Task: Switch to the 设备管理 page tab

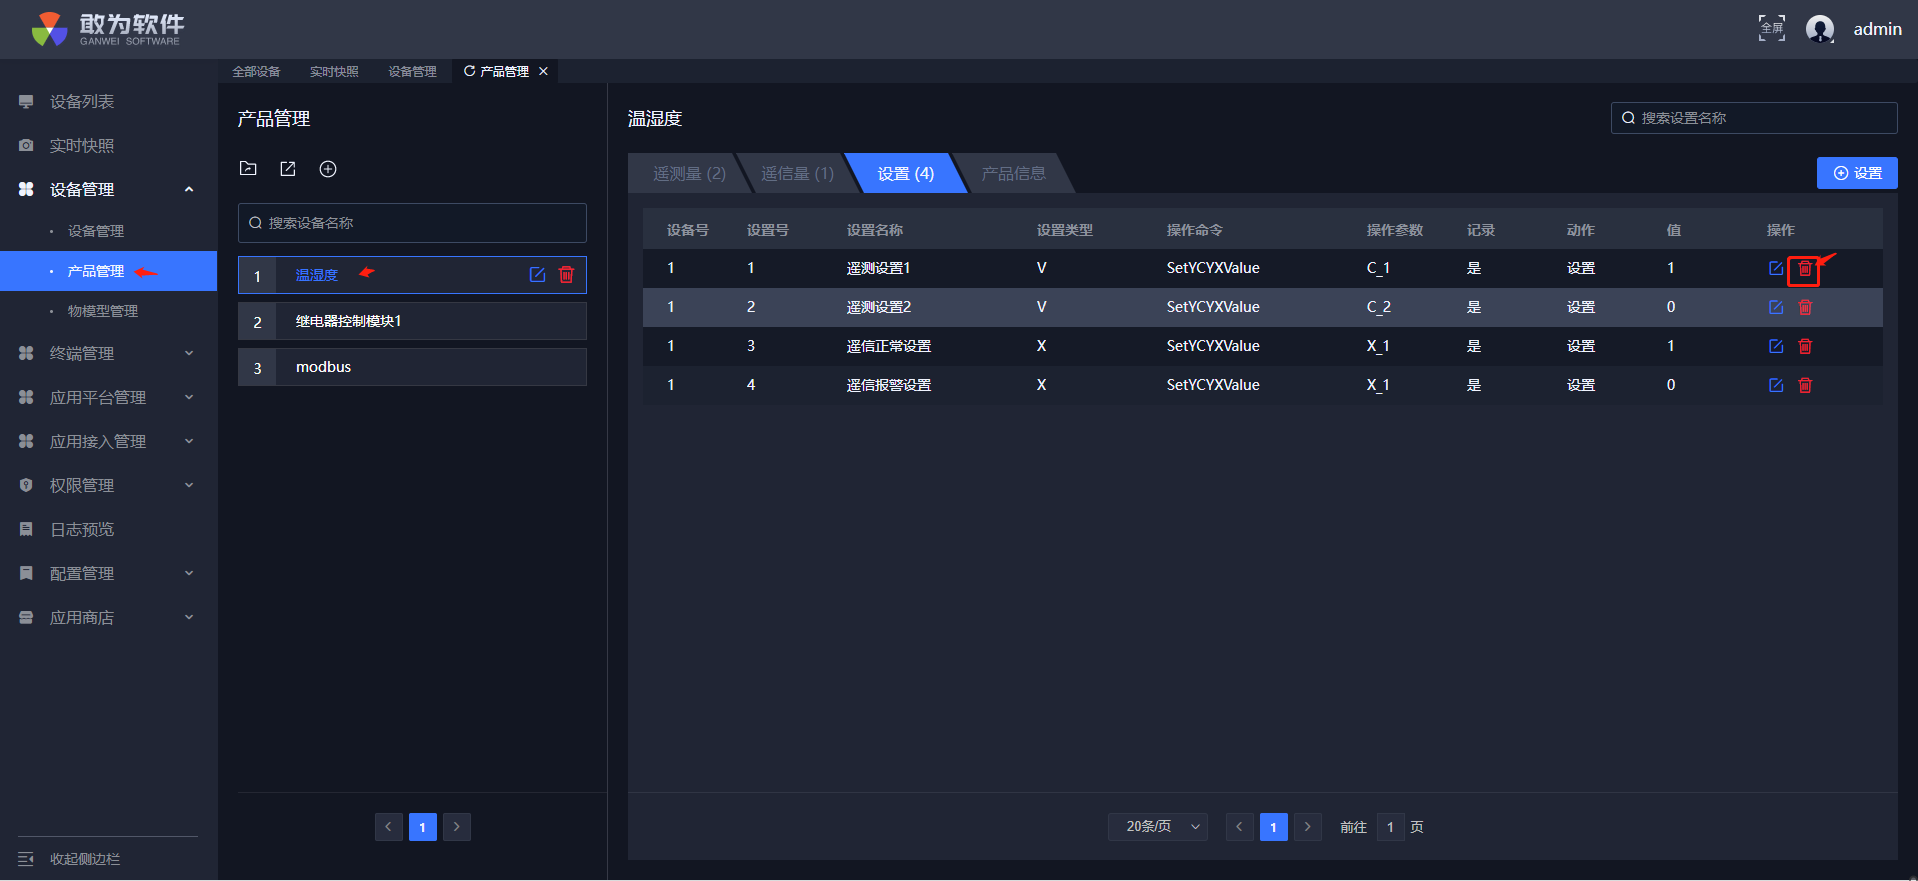Action: (412, 71)
